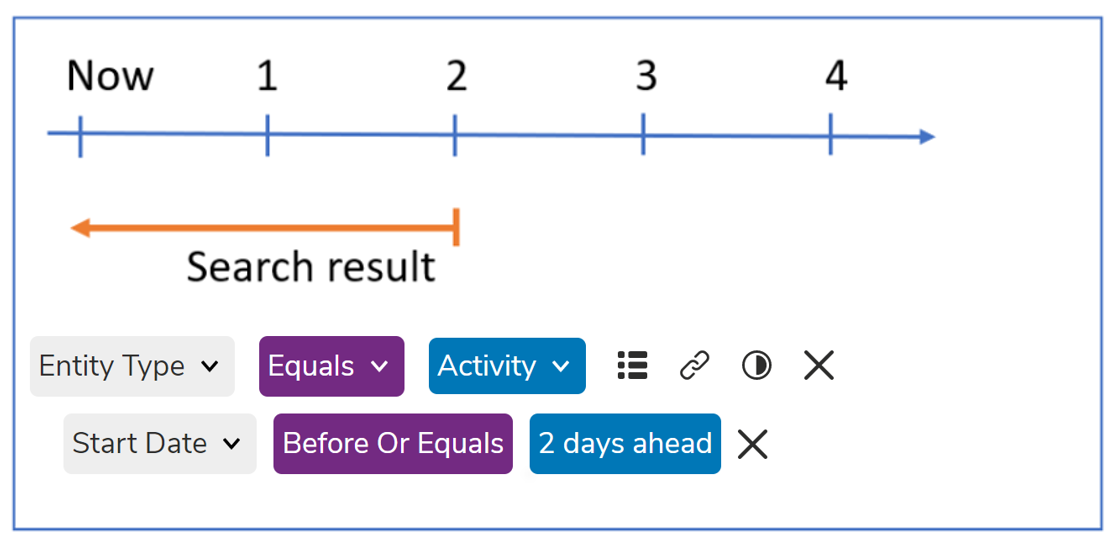Screen dimensions: 1114x539
Task: Remove the Start Date filter row
Action: pos(752,445)
